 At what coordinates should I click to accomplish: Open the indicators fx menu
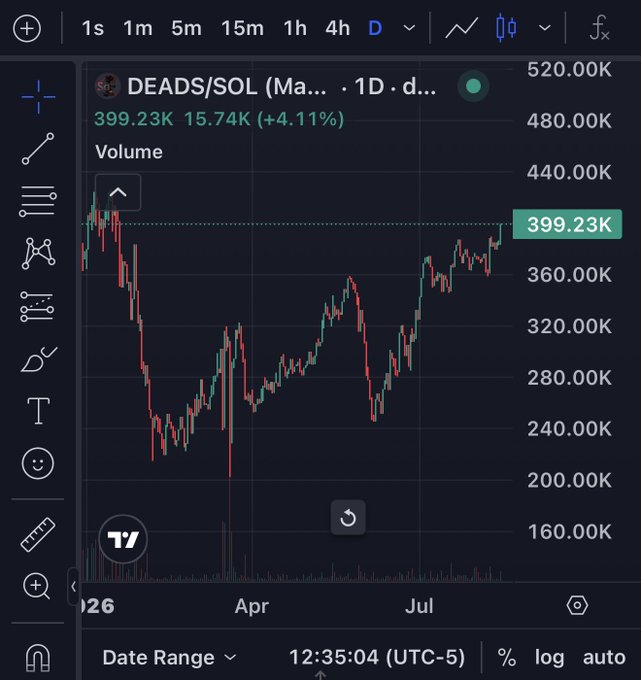(x=600, y=28)
